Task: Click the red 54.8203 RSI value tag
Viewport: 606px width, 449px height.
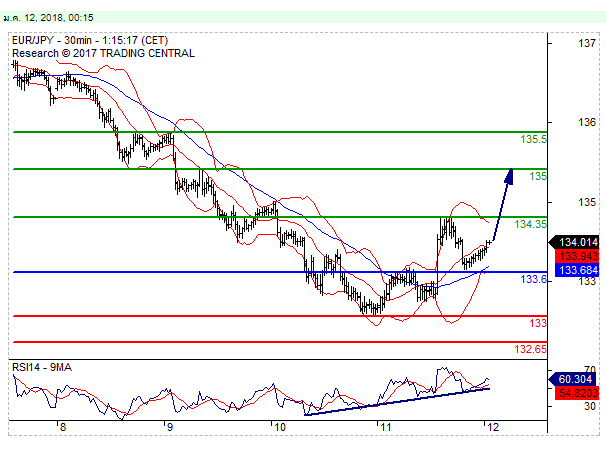Action: point(578,394)
